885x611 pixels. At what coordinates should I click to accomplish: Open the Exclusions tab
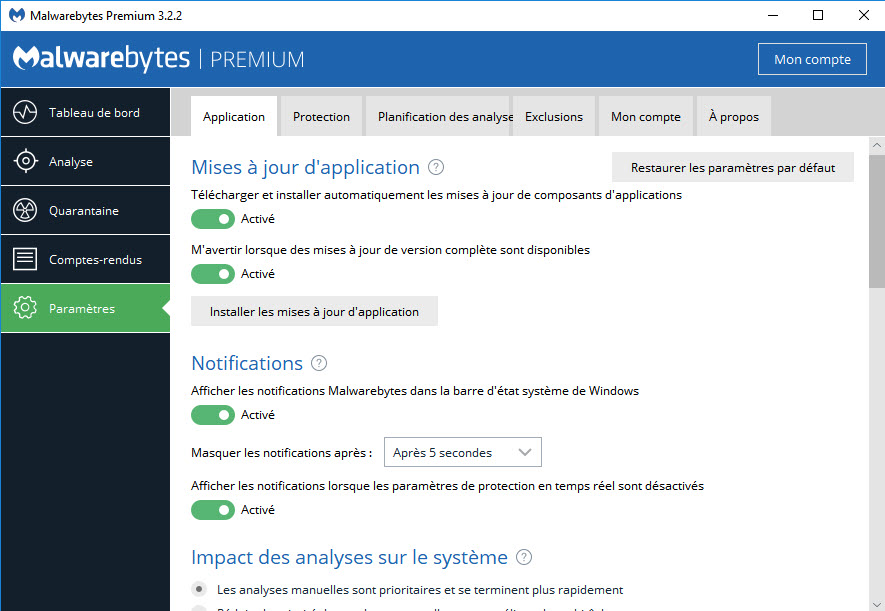click(554, 116)
